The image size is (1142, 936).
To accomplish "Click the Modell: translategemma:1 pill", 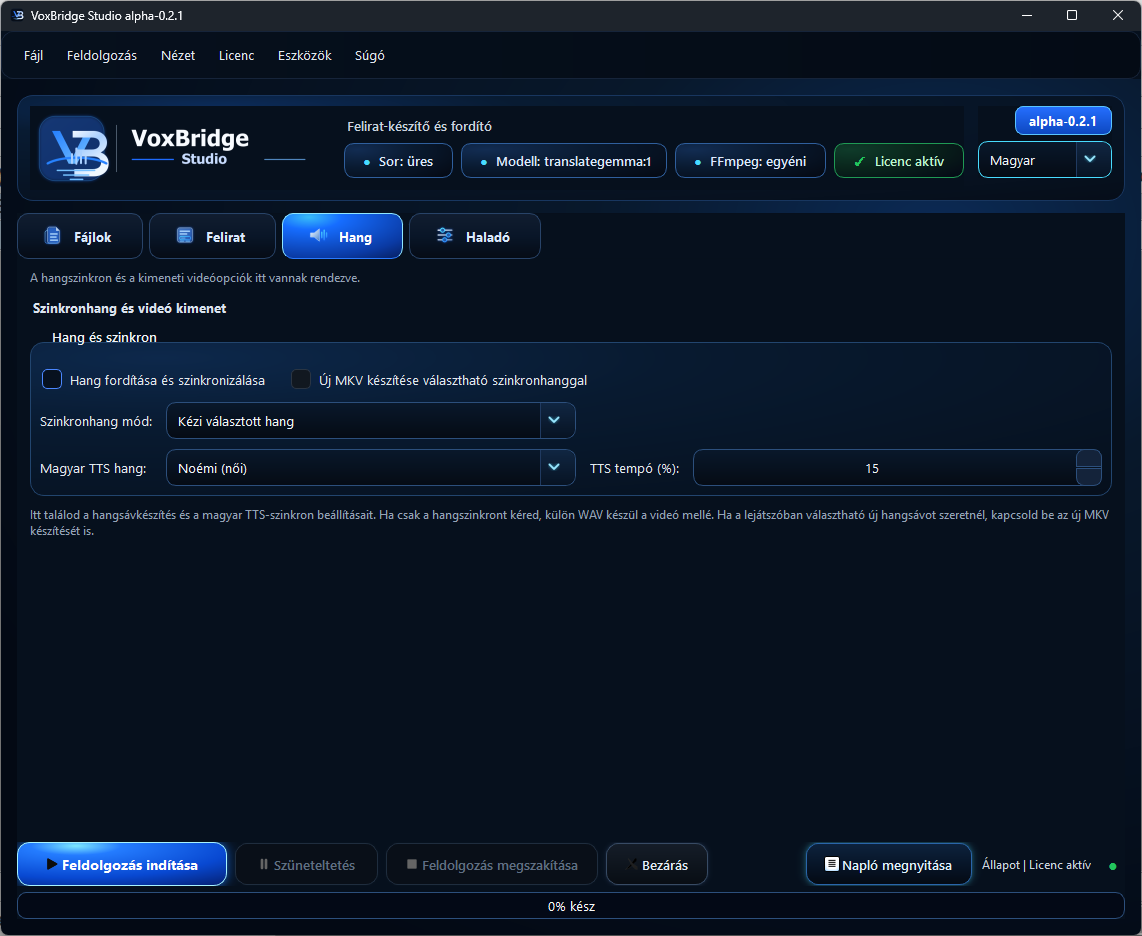I will click(564, 161).
